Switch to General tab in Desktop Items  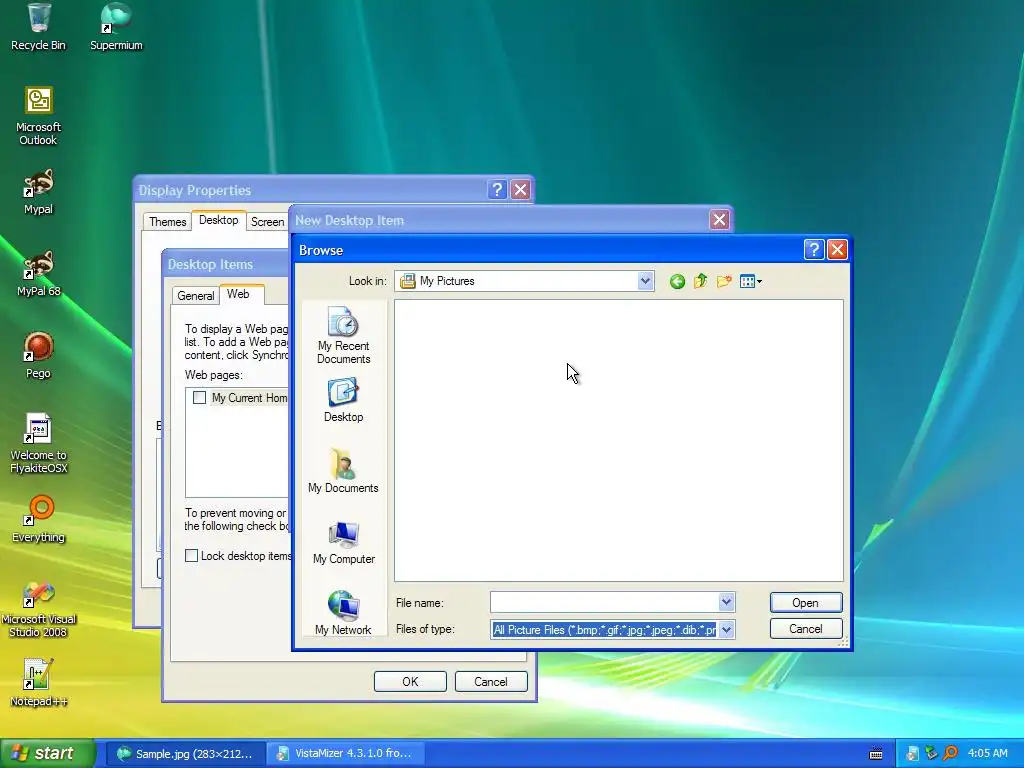pyautogui.click(x=195, y=296)
